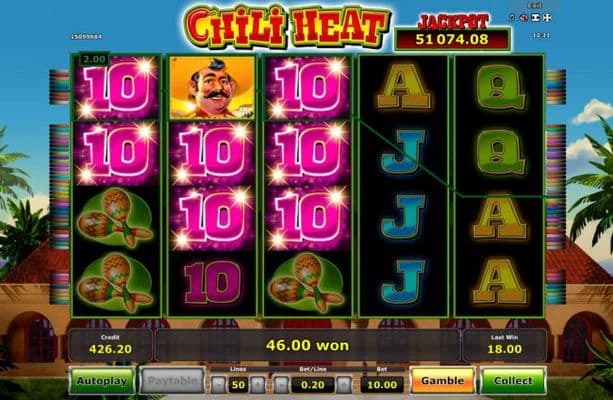Click the mustached man symbol on reel two
This screenshot has height=400, width=613.
(x=212, y=88)
